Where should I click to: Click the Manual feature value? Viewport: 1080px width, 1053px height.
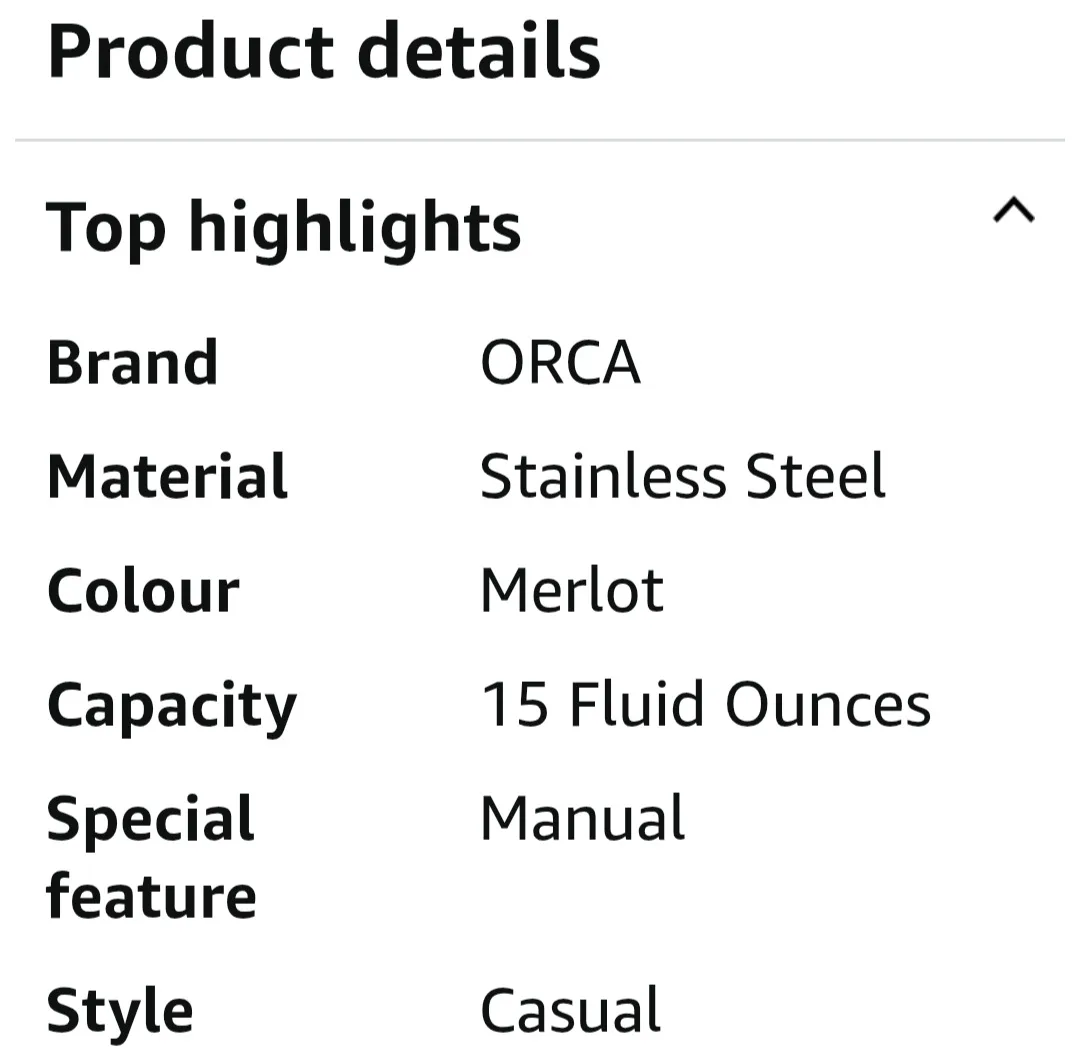coord(582,818)
